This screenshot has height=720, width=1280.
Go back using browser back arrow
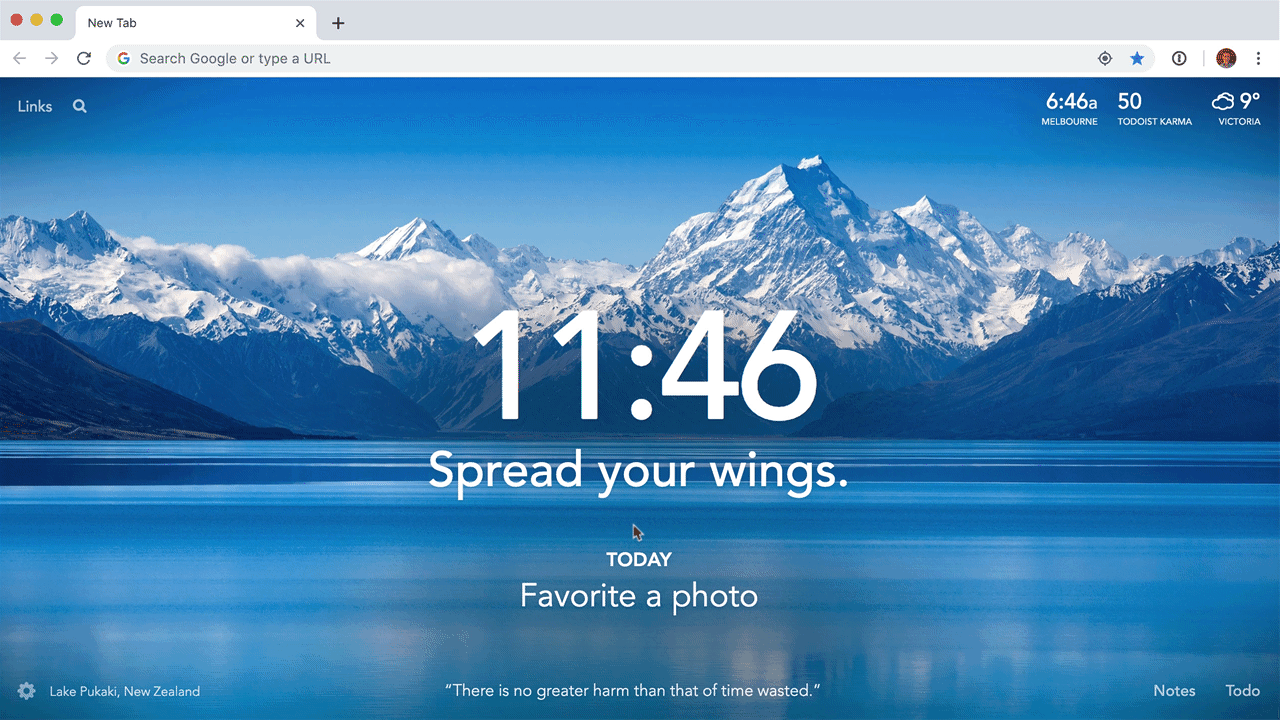[20, 58]
